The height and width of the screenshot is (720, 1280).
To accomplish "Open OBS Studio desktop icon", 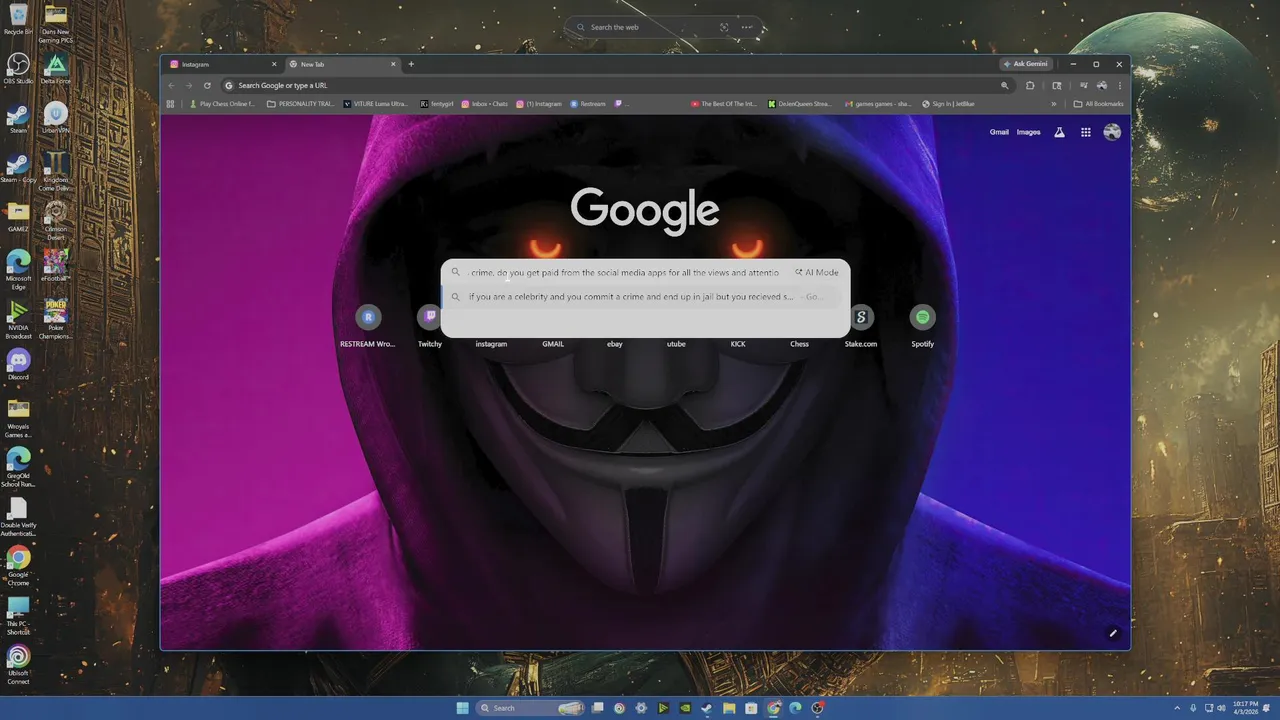I will pos(18,69).
